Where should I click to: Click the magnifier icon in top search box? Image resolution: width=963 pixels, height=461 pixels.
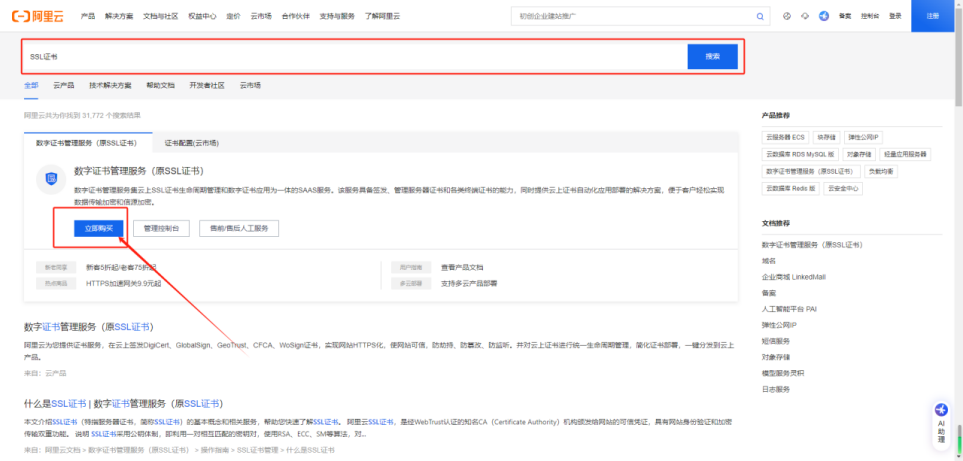[x=760, y=17]
